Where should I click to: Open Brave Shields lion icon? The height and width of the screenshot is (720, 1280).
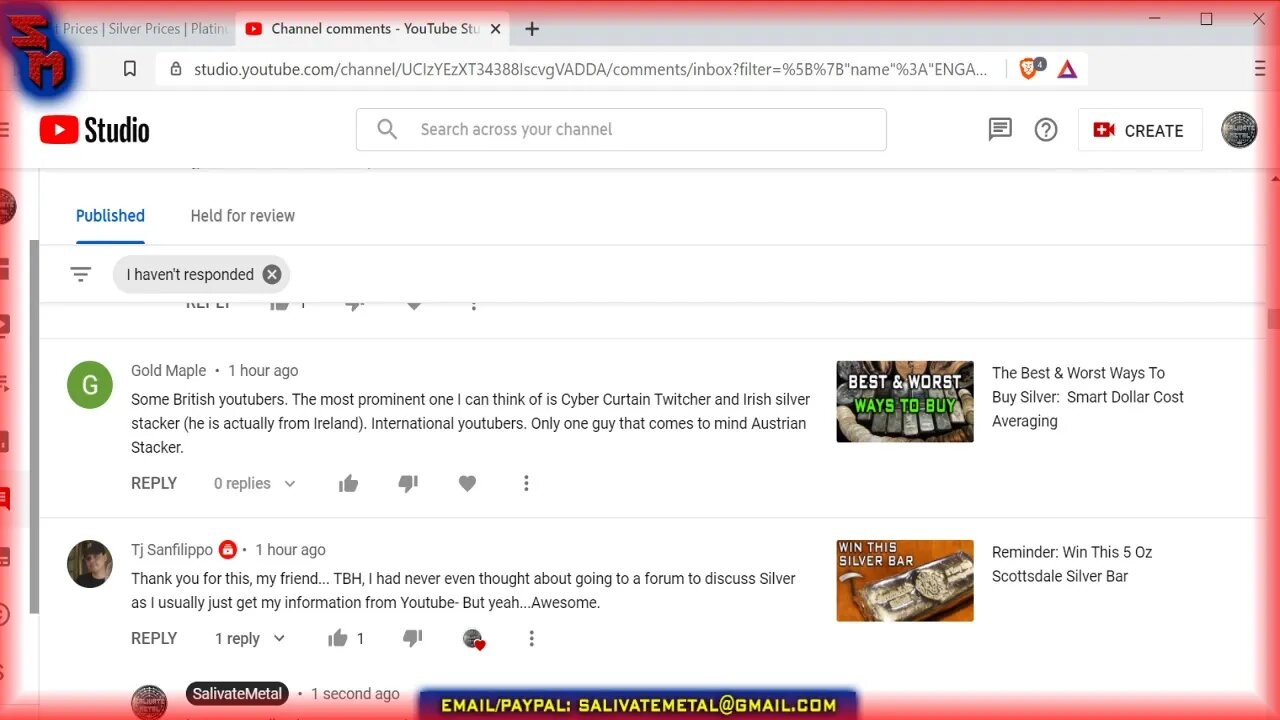pyautogui.click(x=1030, y=68)
